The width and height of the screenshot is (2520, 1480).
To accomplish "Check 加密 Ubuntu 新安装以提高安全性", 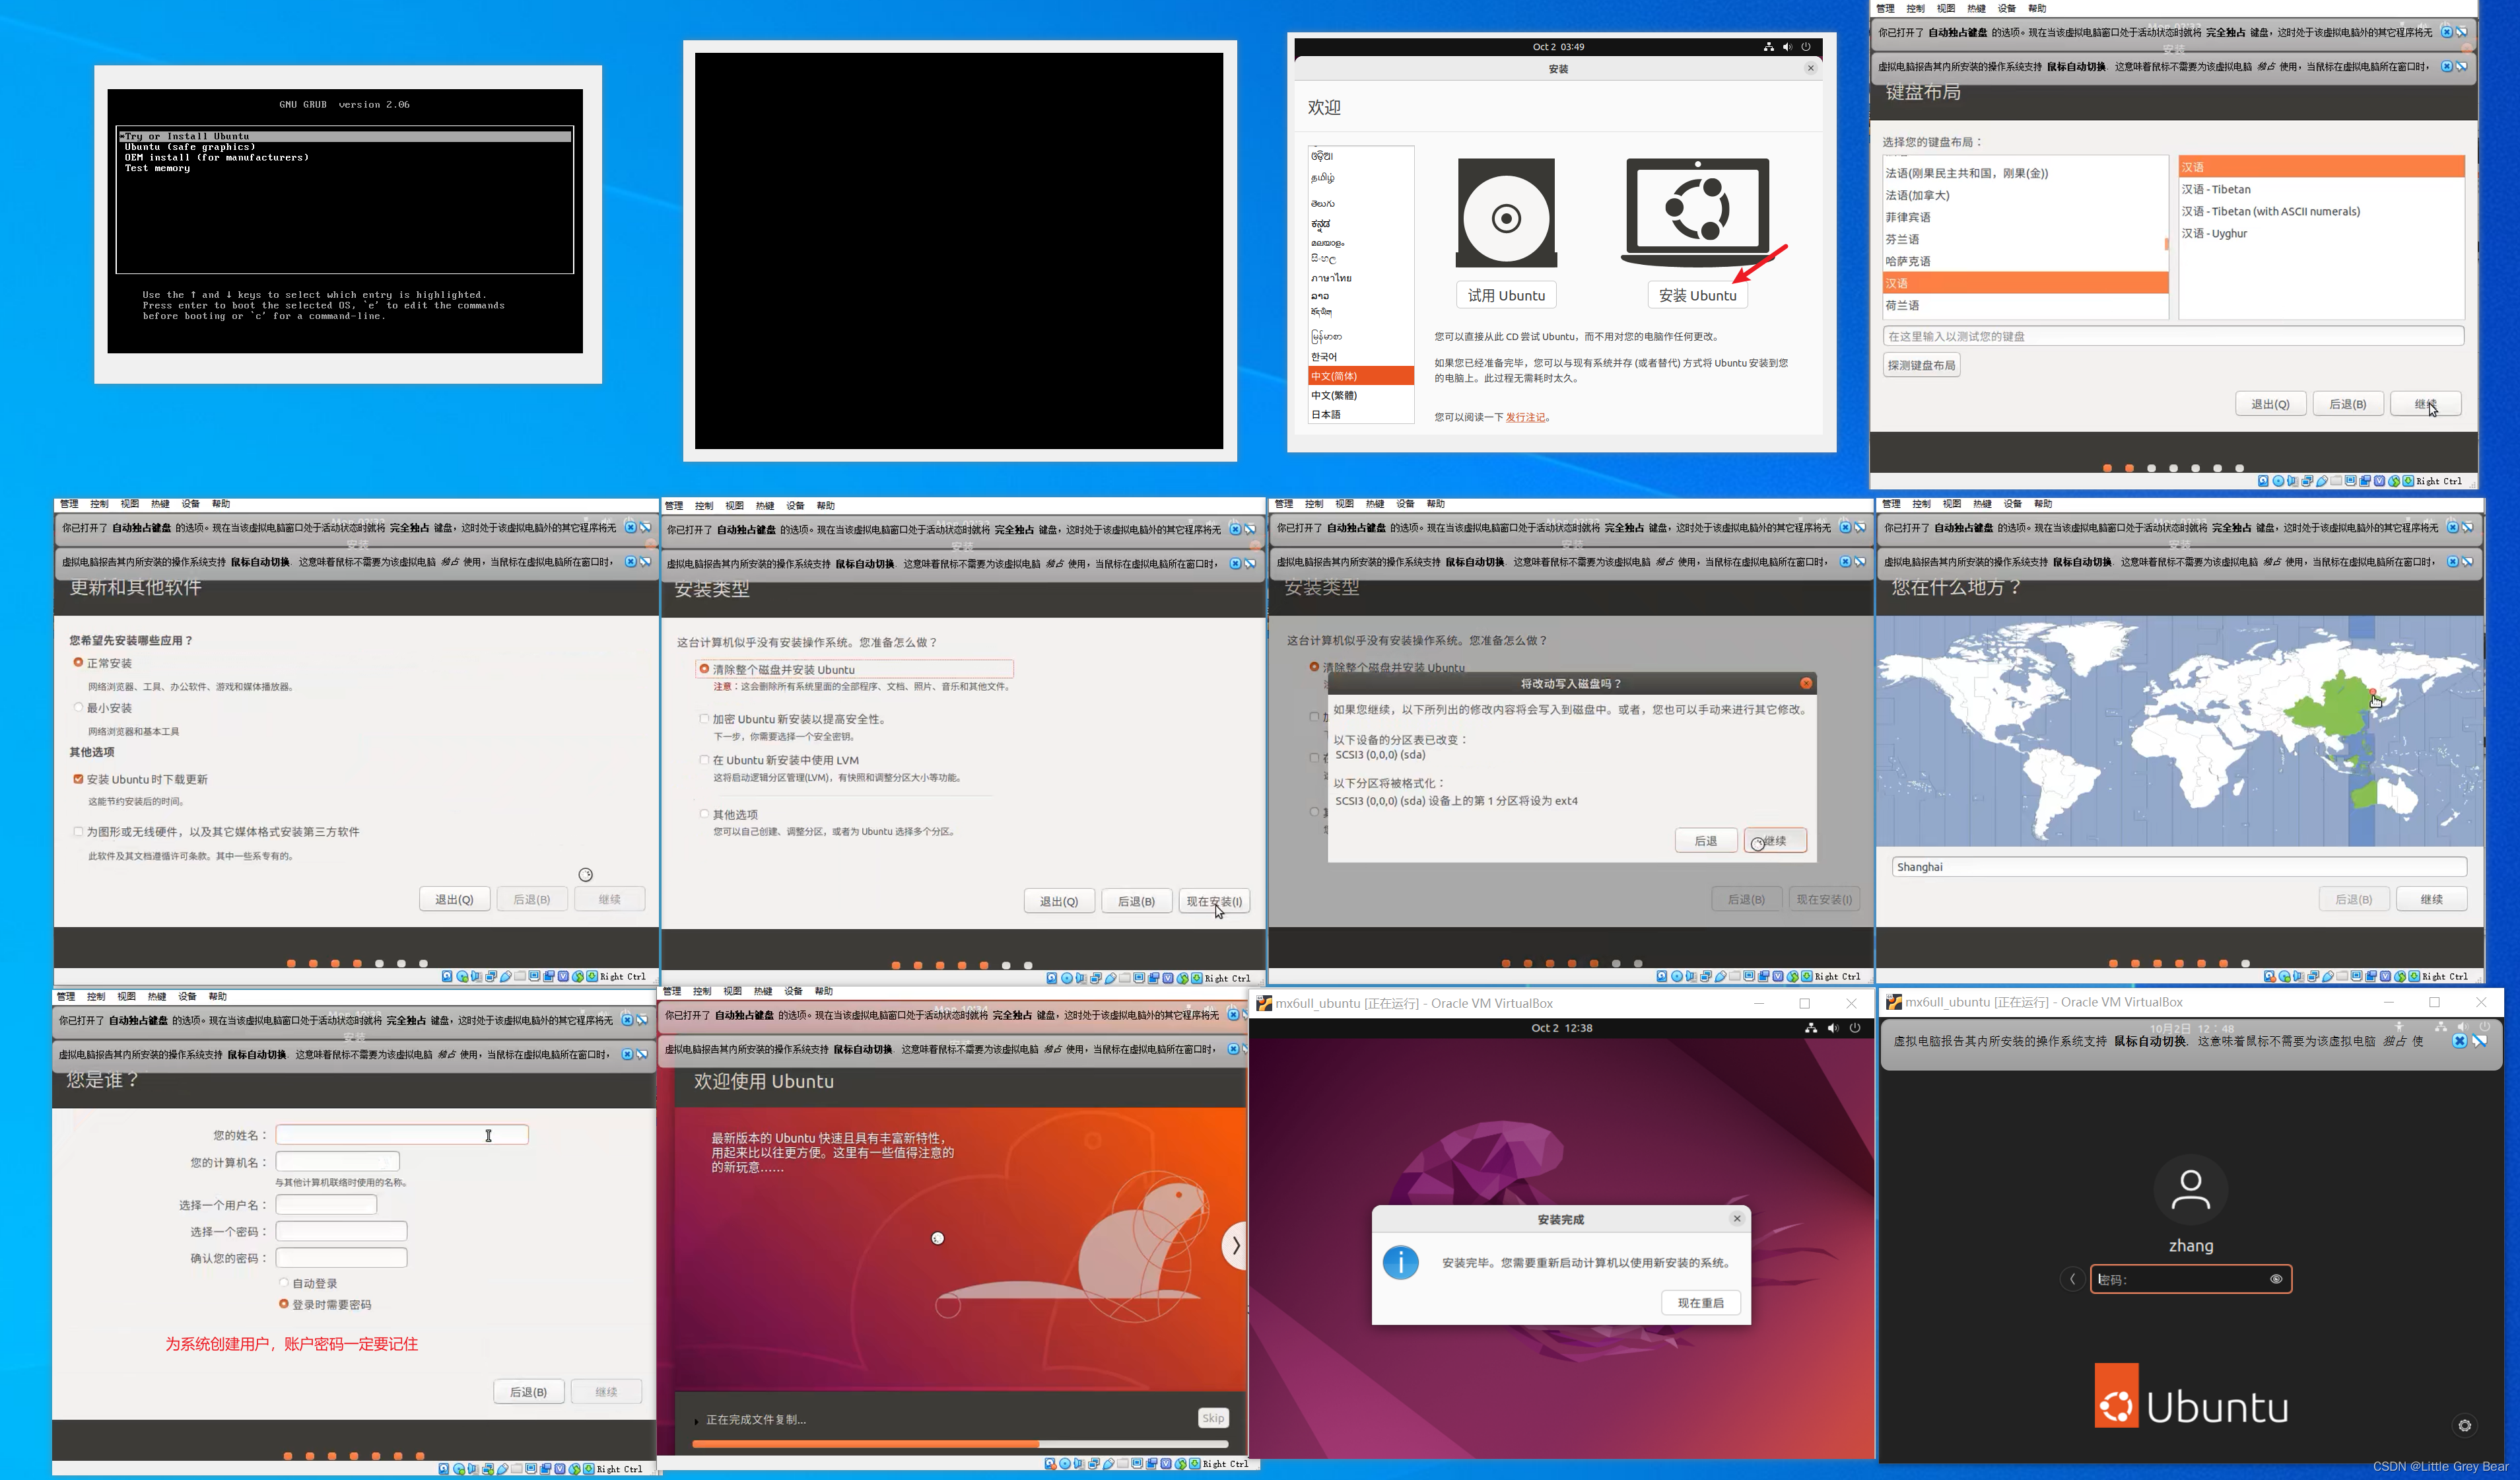I will (704, 718).
